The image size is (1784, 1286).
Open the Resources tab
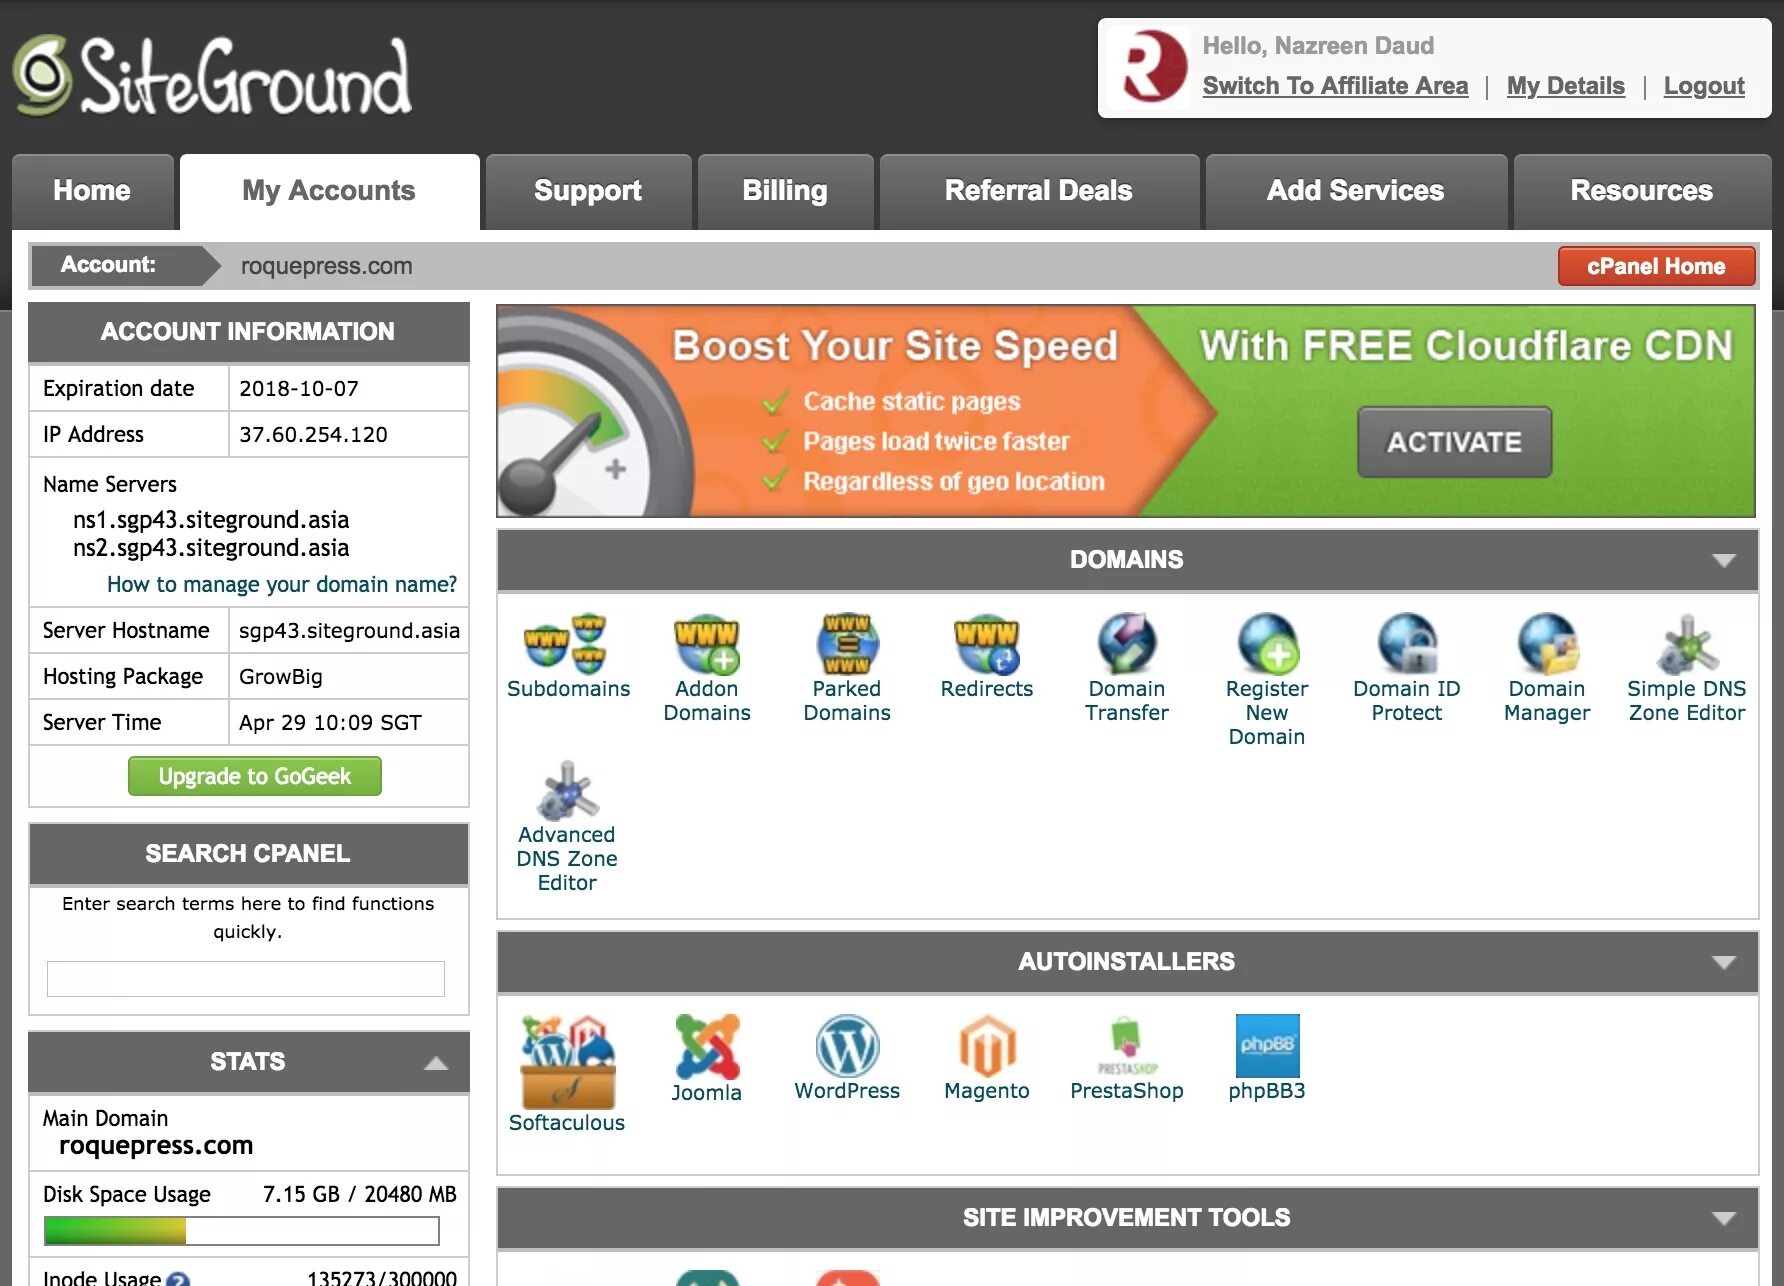pyautogui.click(x=1642, y=191)
